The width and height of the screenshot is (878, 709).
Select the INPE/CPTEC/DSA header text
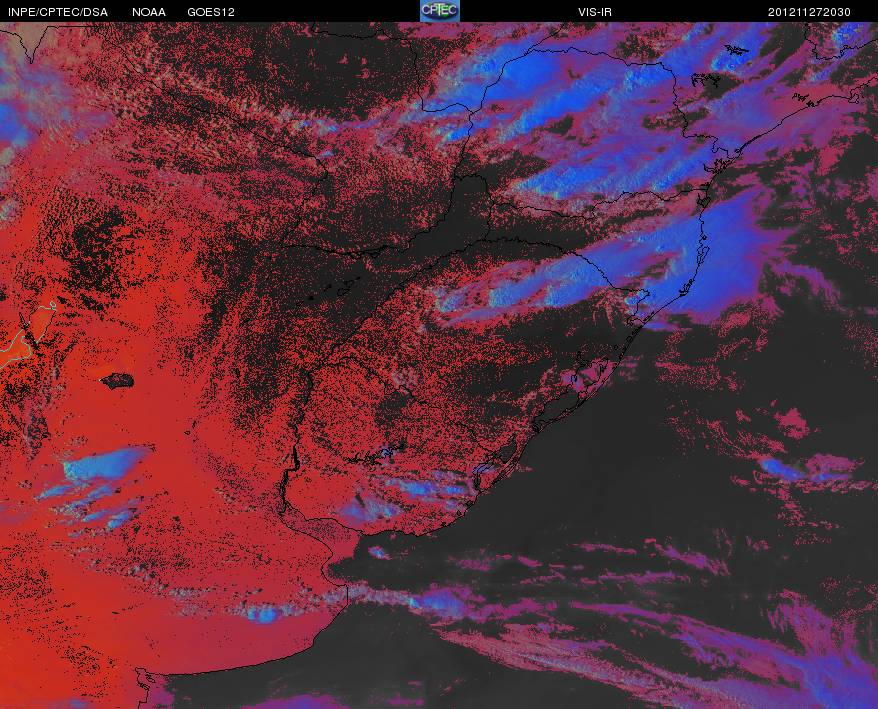click(x=58, y=12)
